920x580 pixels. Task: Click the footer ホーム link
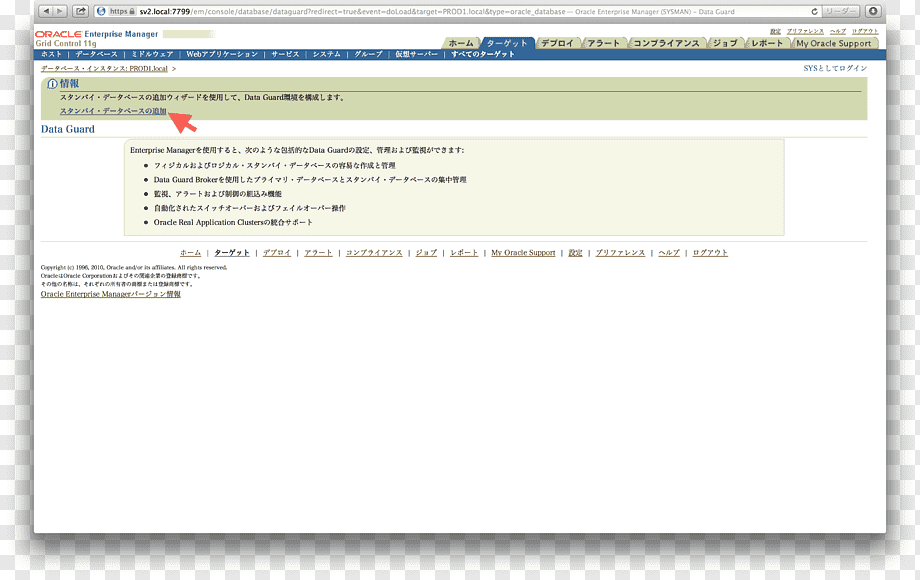190,253
